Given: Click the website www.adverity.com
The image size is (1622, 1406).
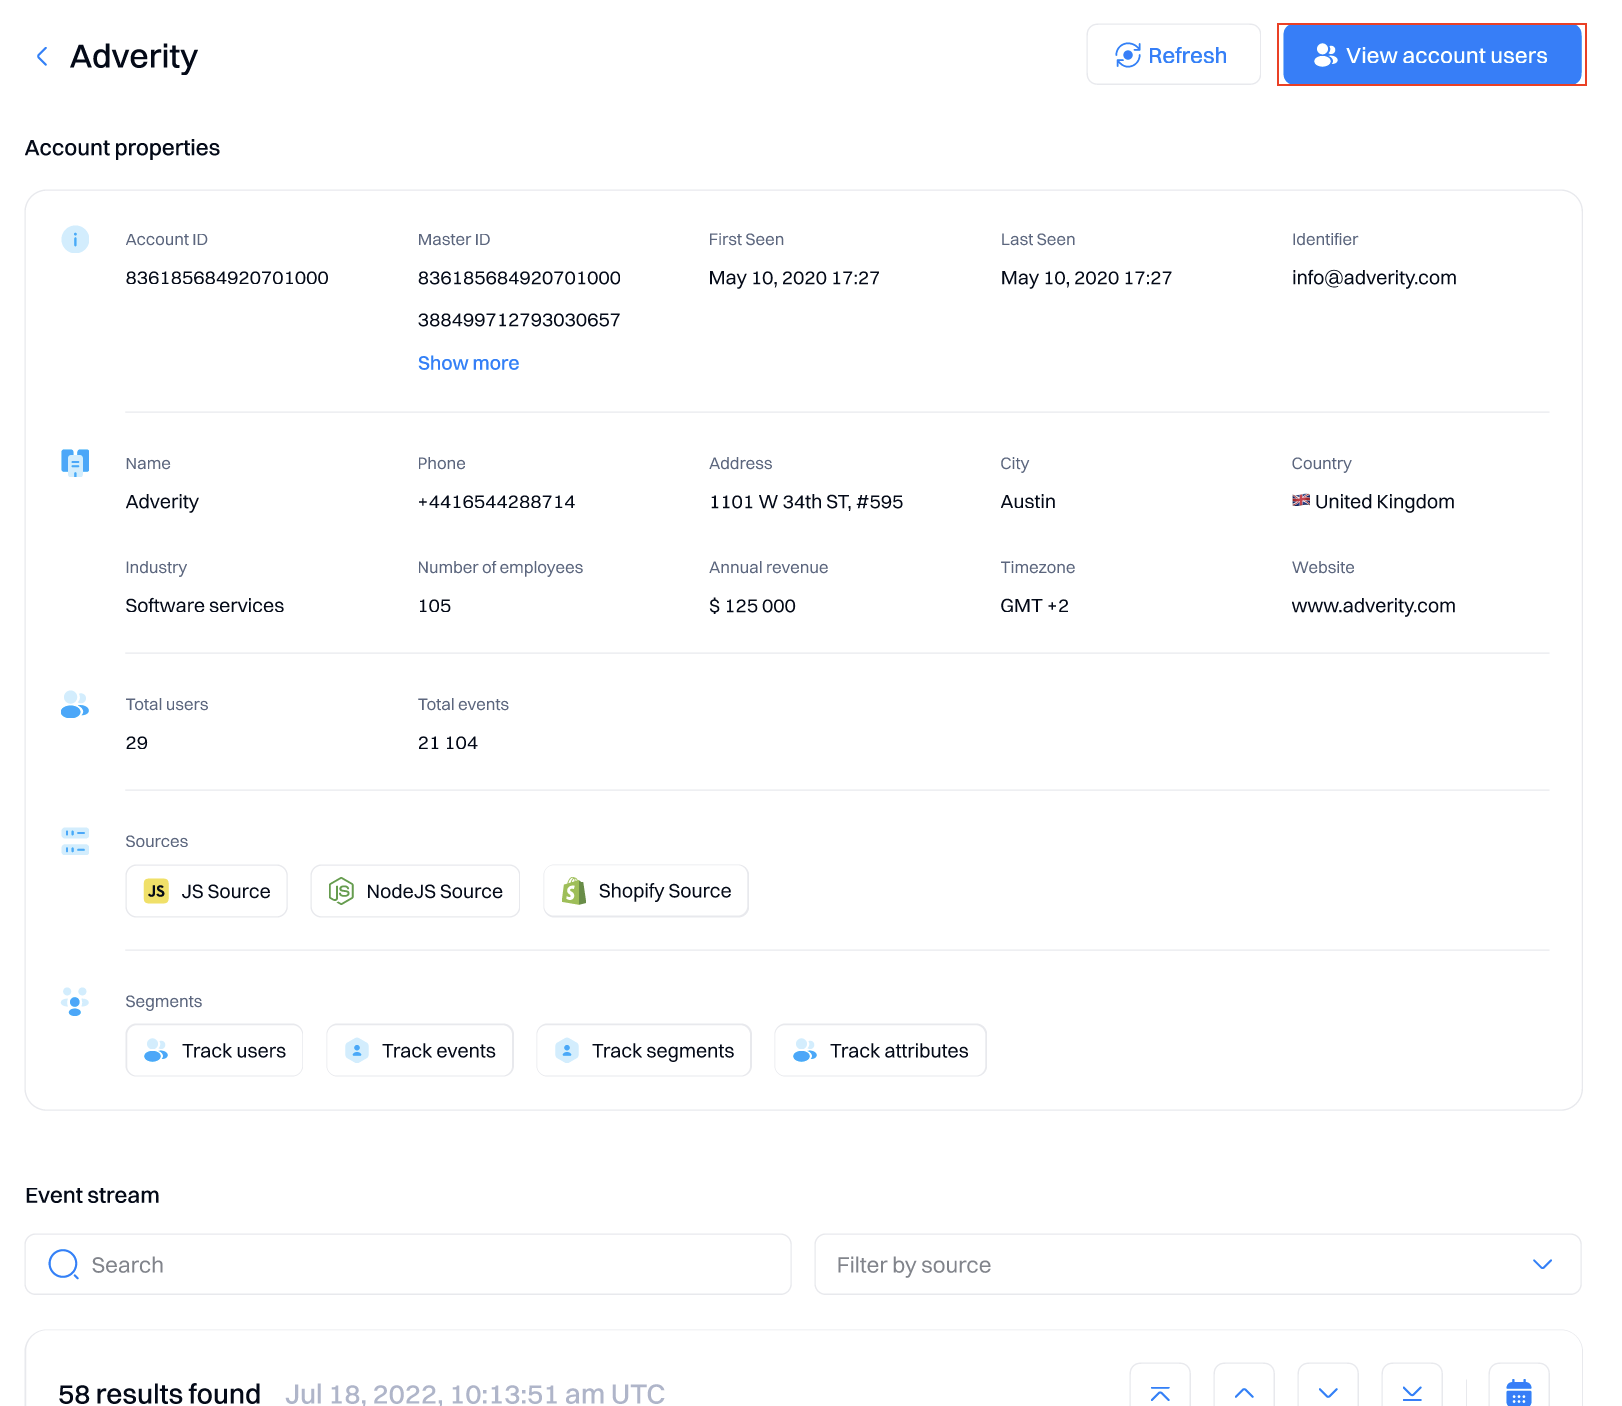Looking at the screenshot, I should (1374, 606).
